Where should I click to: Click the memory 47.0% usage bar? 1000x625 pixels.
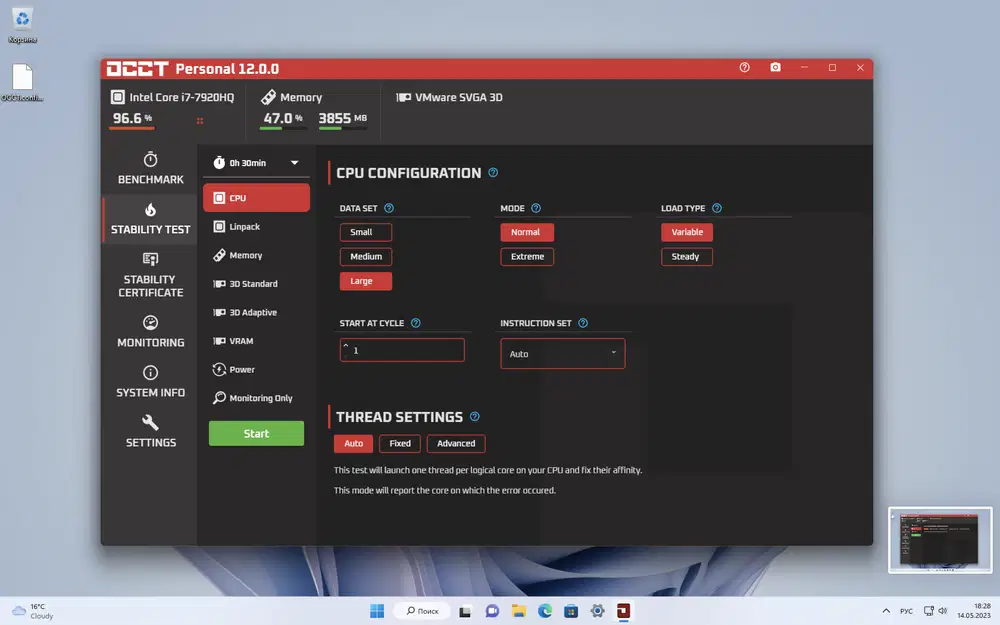click(x=283, y=128)
